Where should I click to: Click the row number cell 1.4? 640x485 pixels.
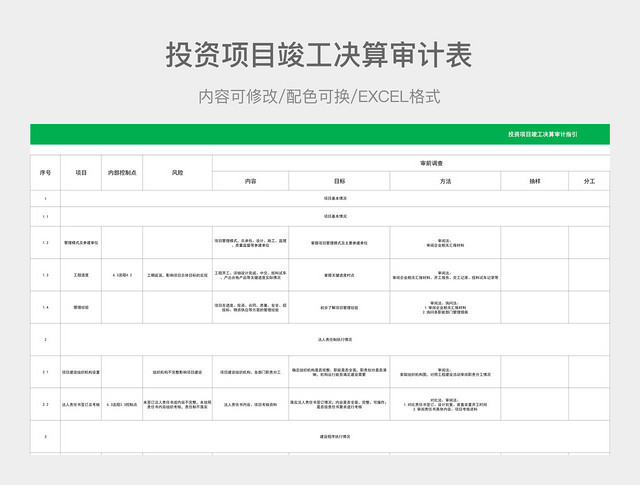45,307
